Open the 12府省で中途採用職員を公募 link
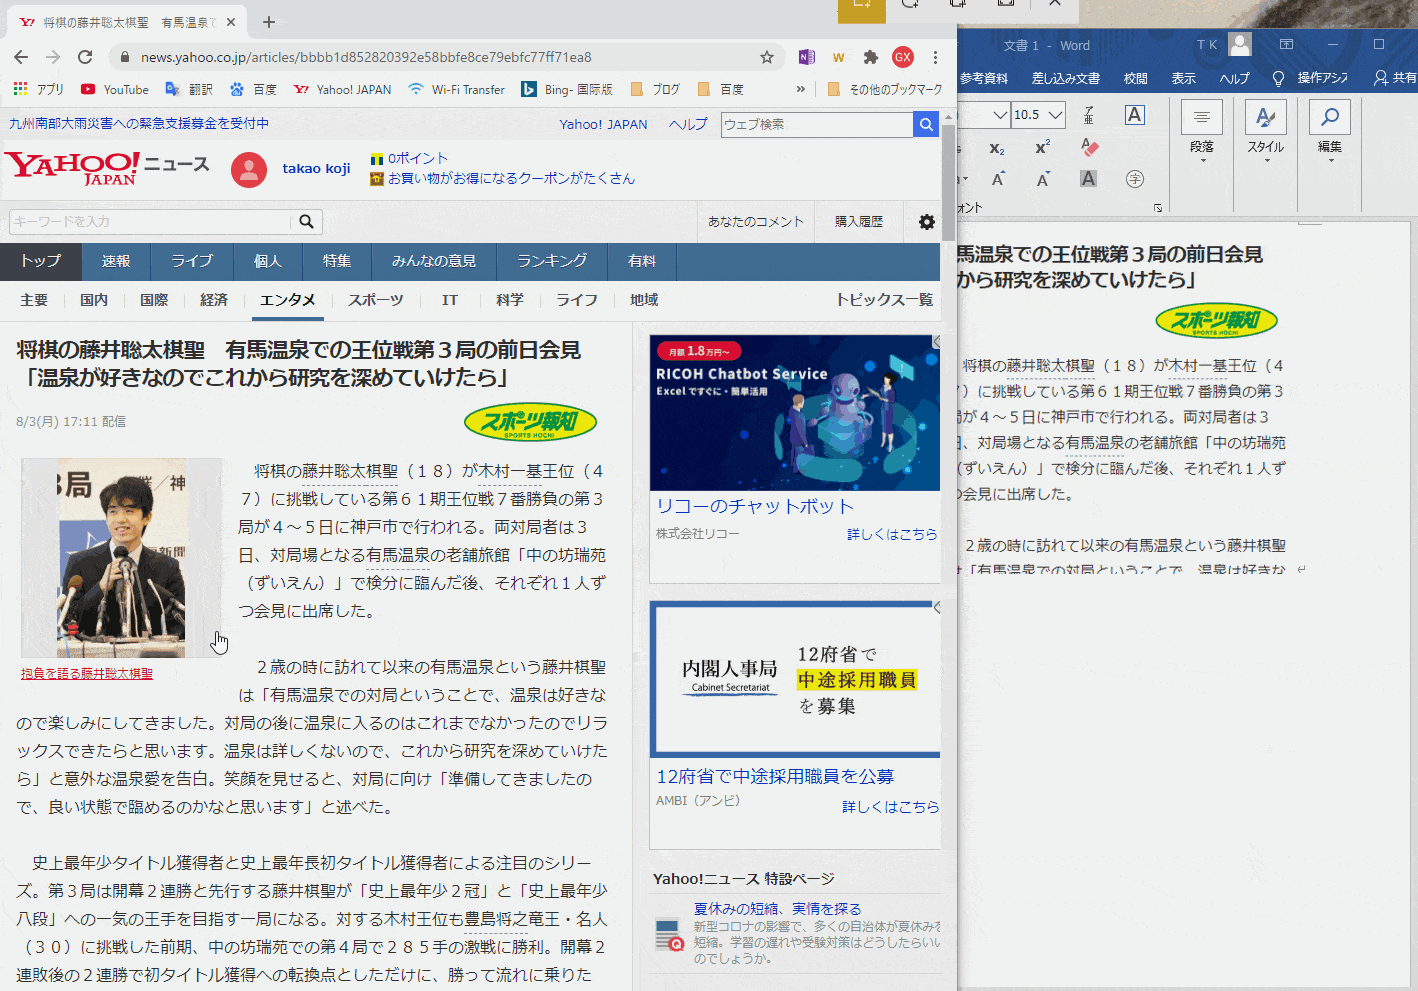1418x991 pixels. point(775,776)
